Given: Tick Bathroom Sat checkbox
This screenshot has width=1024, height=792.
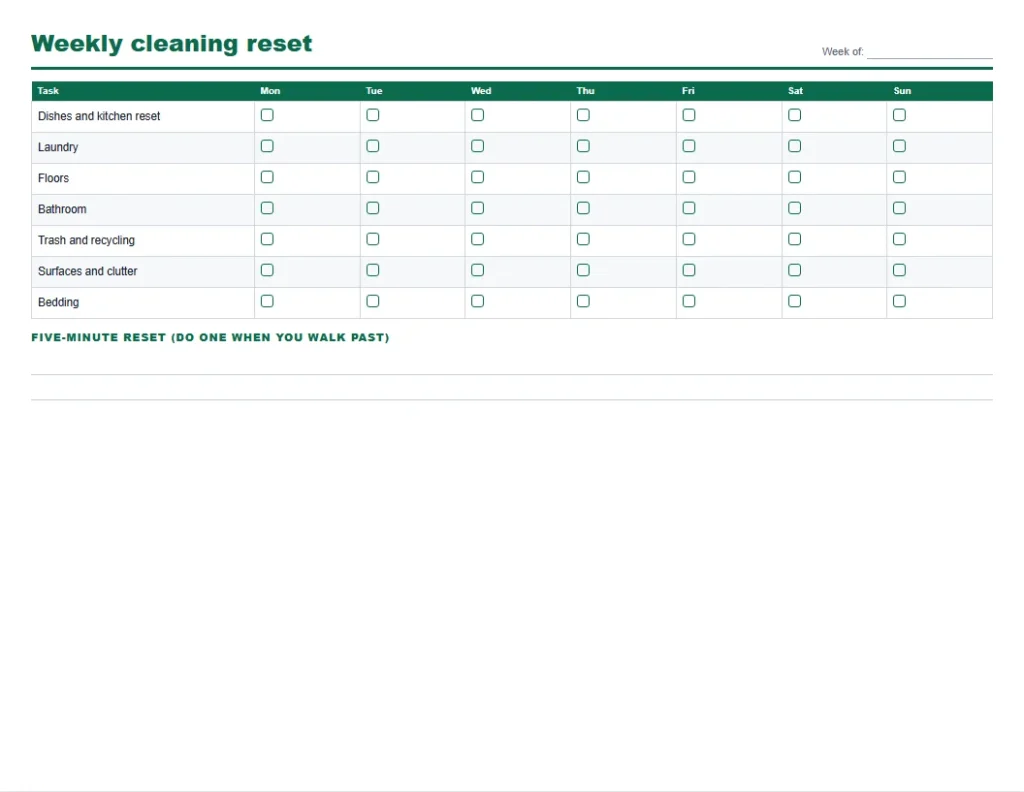Looking at the screenshot, I should [794, 208].
